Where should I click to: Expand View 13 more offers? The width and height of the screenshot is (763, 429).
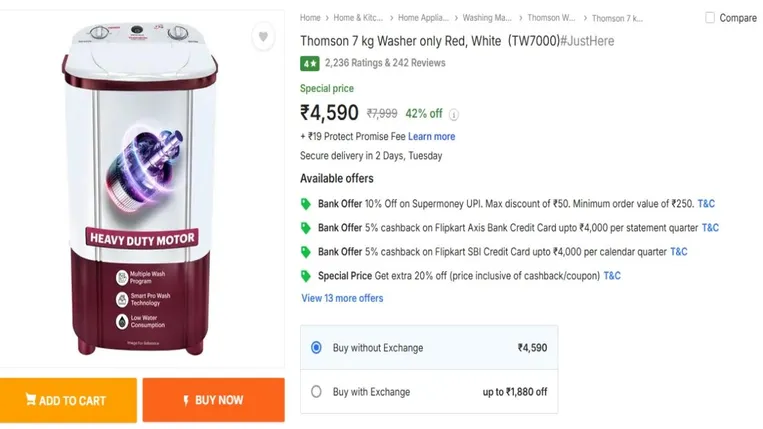pyautogui.click(x=342, y=298)
